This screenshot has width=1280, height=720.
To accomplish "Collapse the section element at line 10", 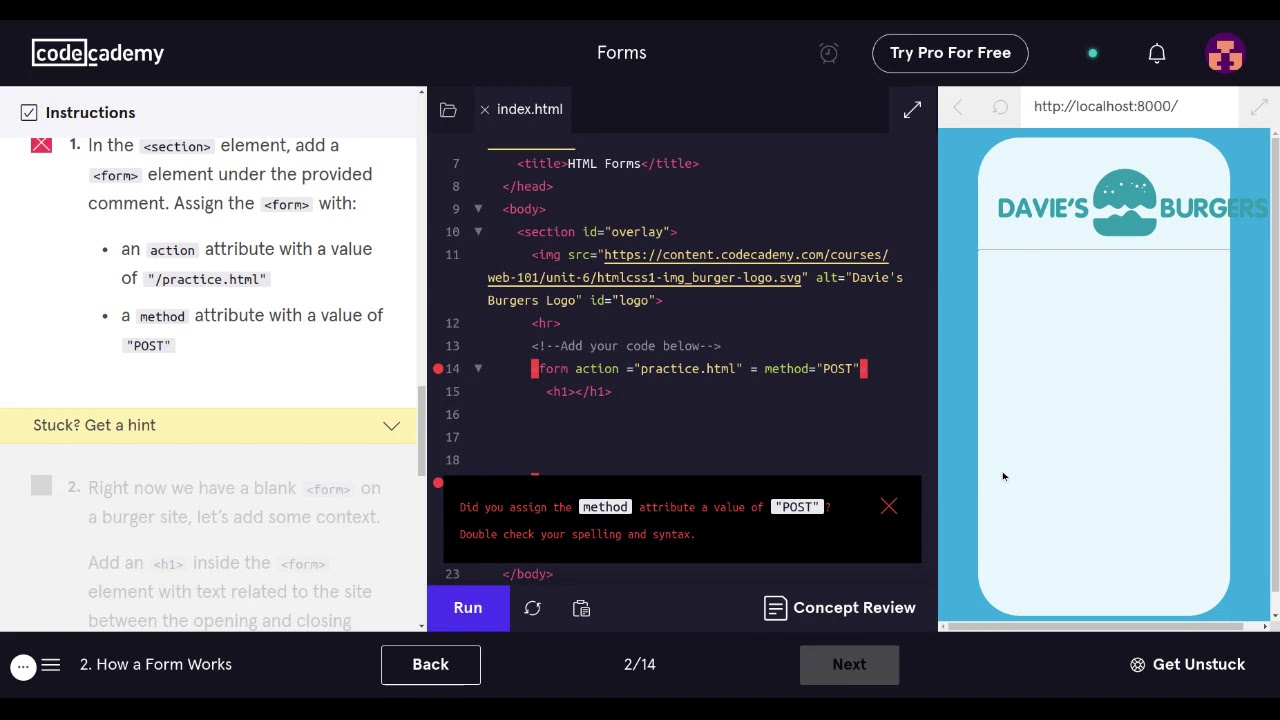I will 478,232.
